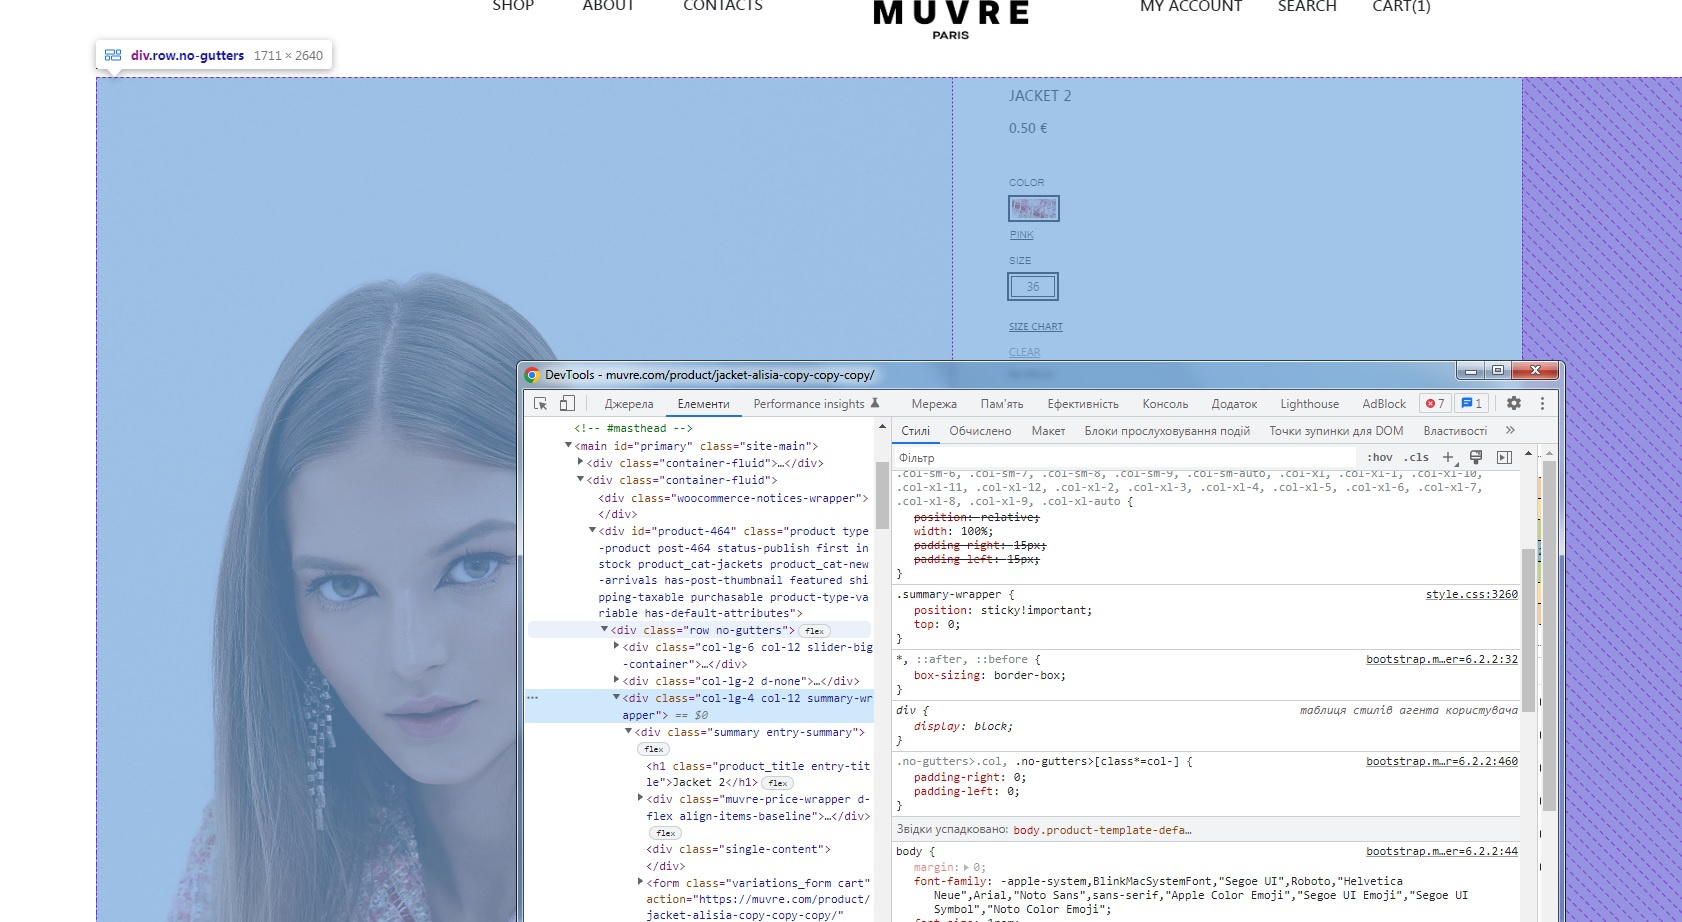Expand the col-lg-2 d-none div
Screen dimensions: 1682x922
[x=616, y=680]
